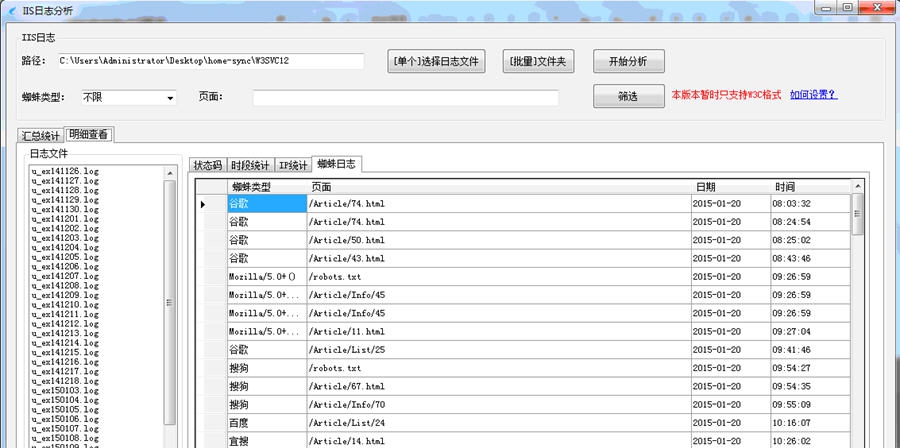This screenshot has width=900, height=448.
Task: Click the data grid vertical scrollbar thumb
Action: (x=858, y=214)
